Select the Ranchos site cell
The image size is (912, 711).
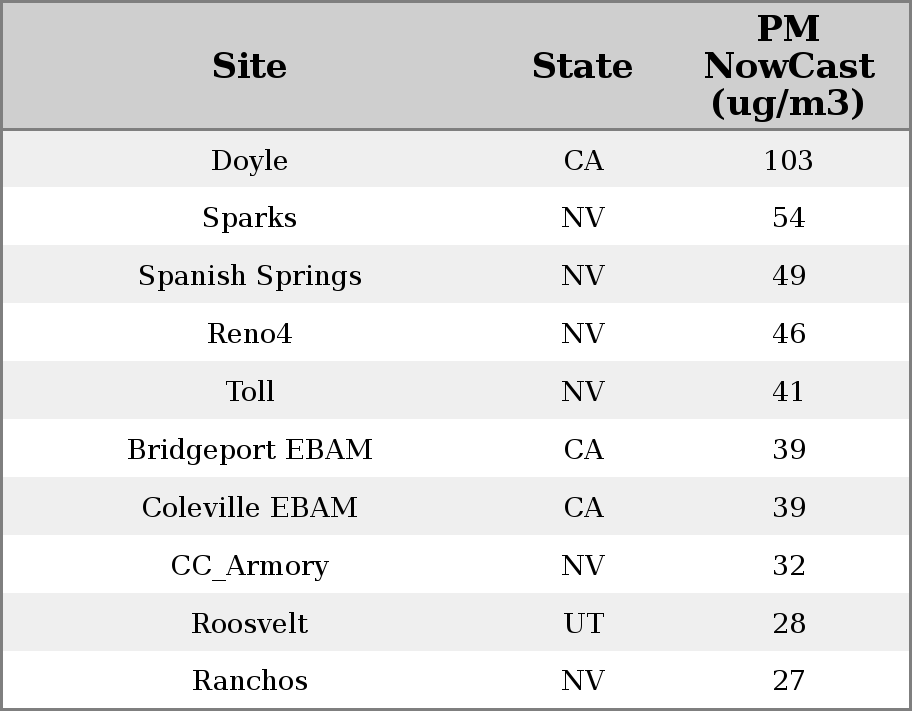(x=249, y=681)
